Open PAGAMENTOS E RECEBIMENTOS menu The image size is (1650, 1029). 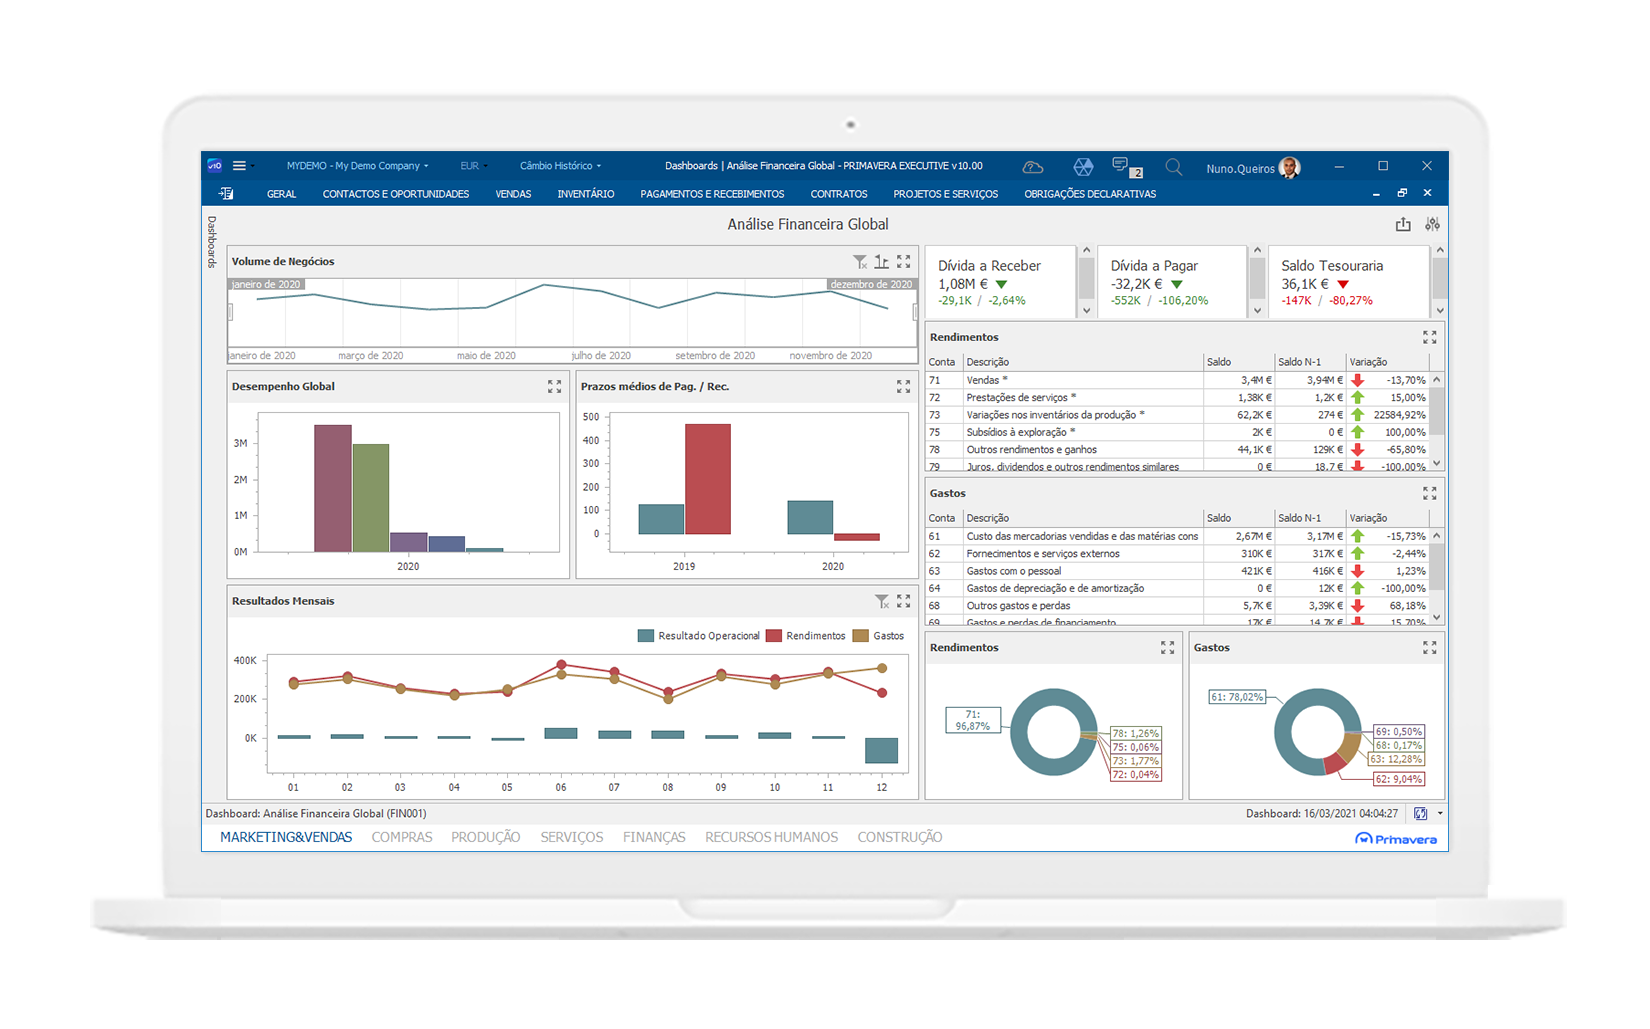tap(712, 194)
